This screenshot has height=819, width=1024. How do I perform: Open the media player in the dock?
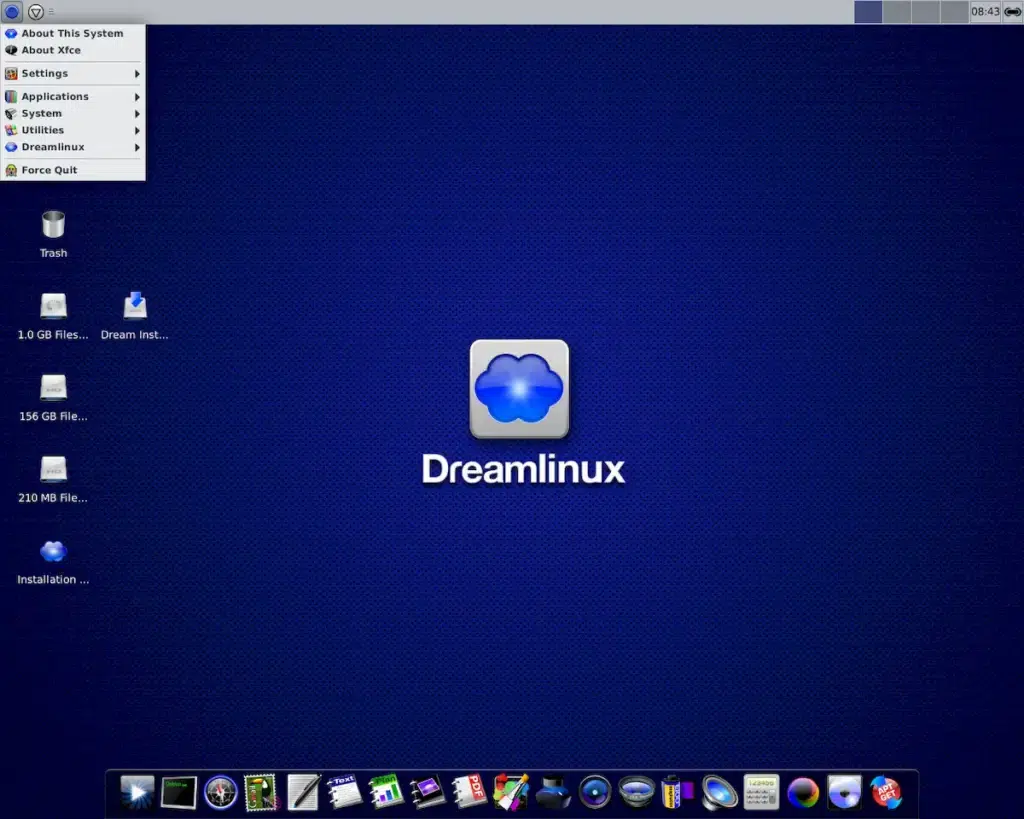[137, 792]
